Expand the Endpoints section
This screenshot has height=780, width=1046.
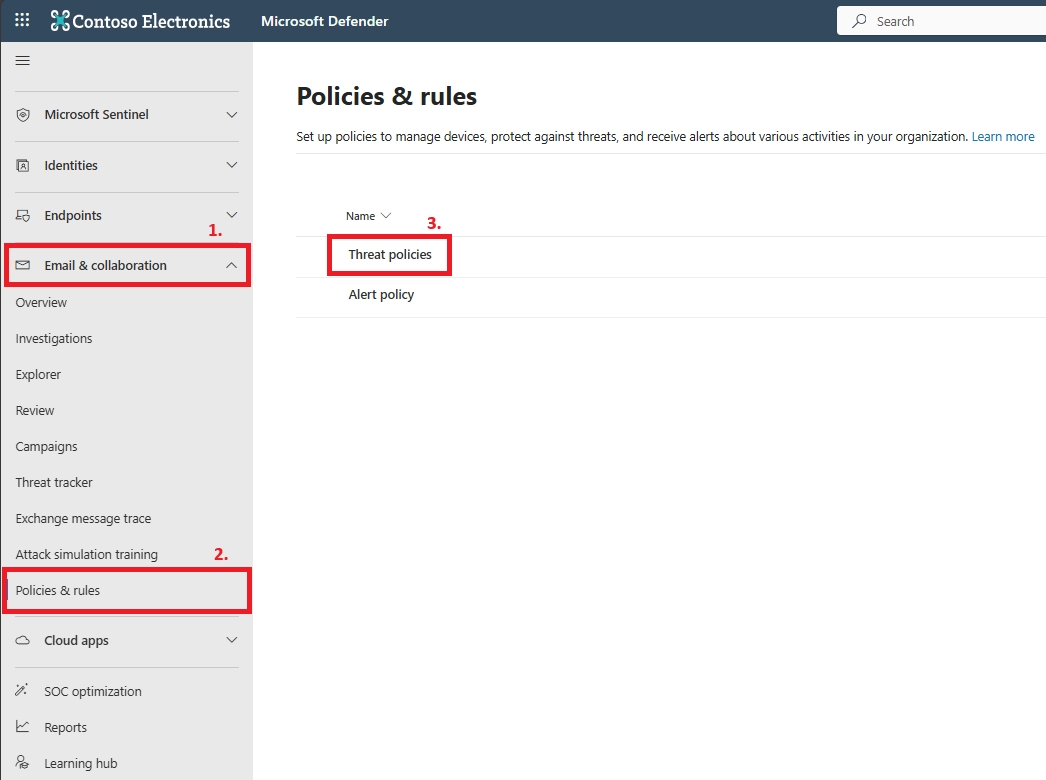click(232, 215)
